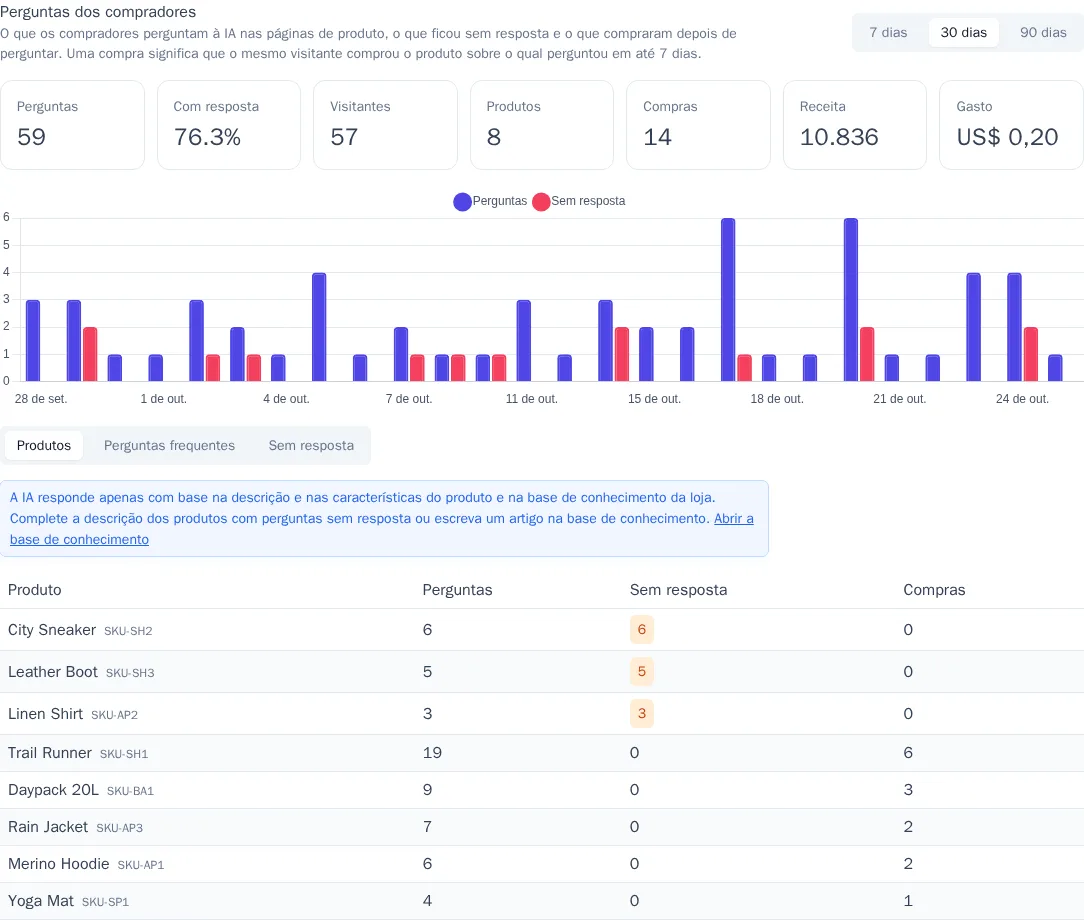Switch to the 90 dias period
Screen dimensions: 1084x920
[x=1043, y=32]
